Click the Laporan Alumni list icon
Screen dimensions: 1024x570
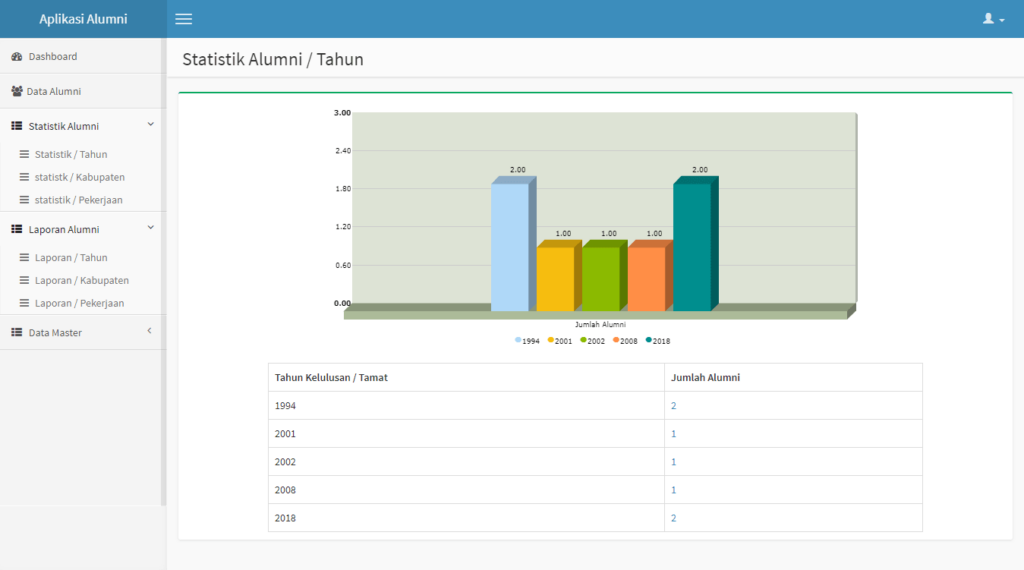[x=17, y=229]
